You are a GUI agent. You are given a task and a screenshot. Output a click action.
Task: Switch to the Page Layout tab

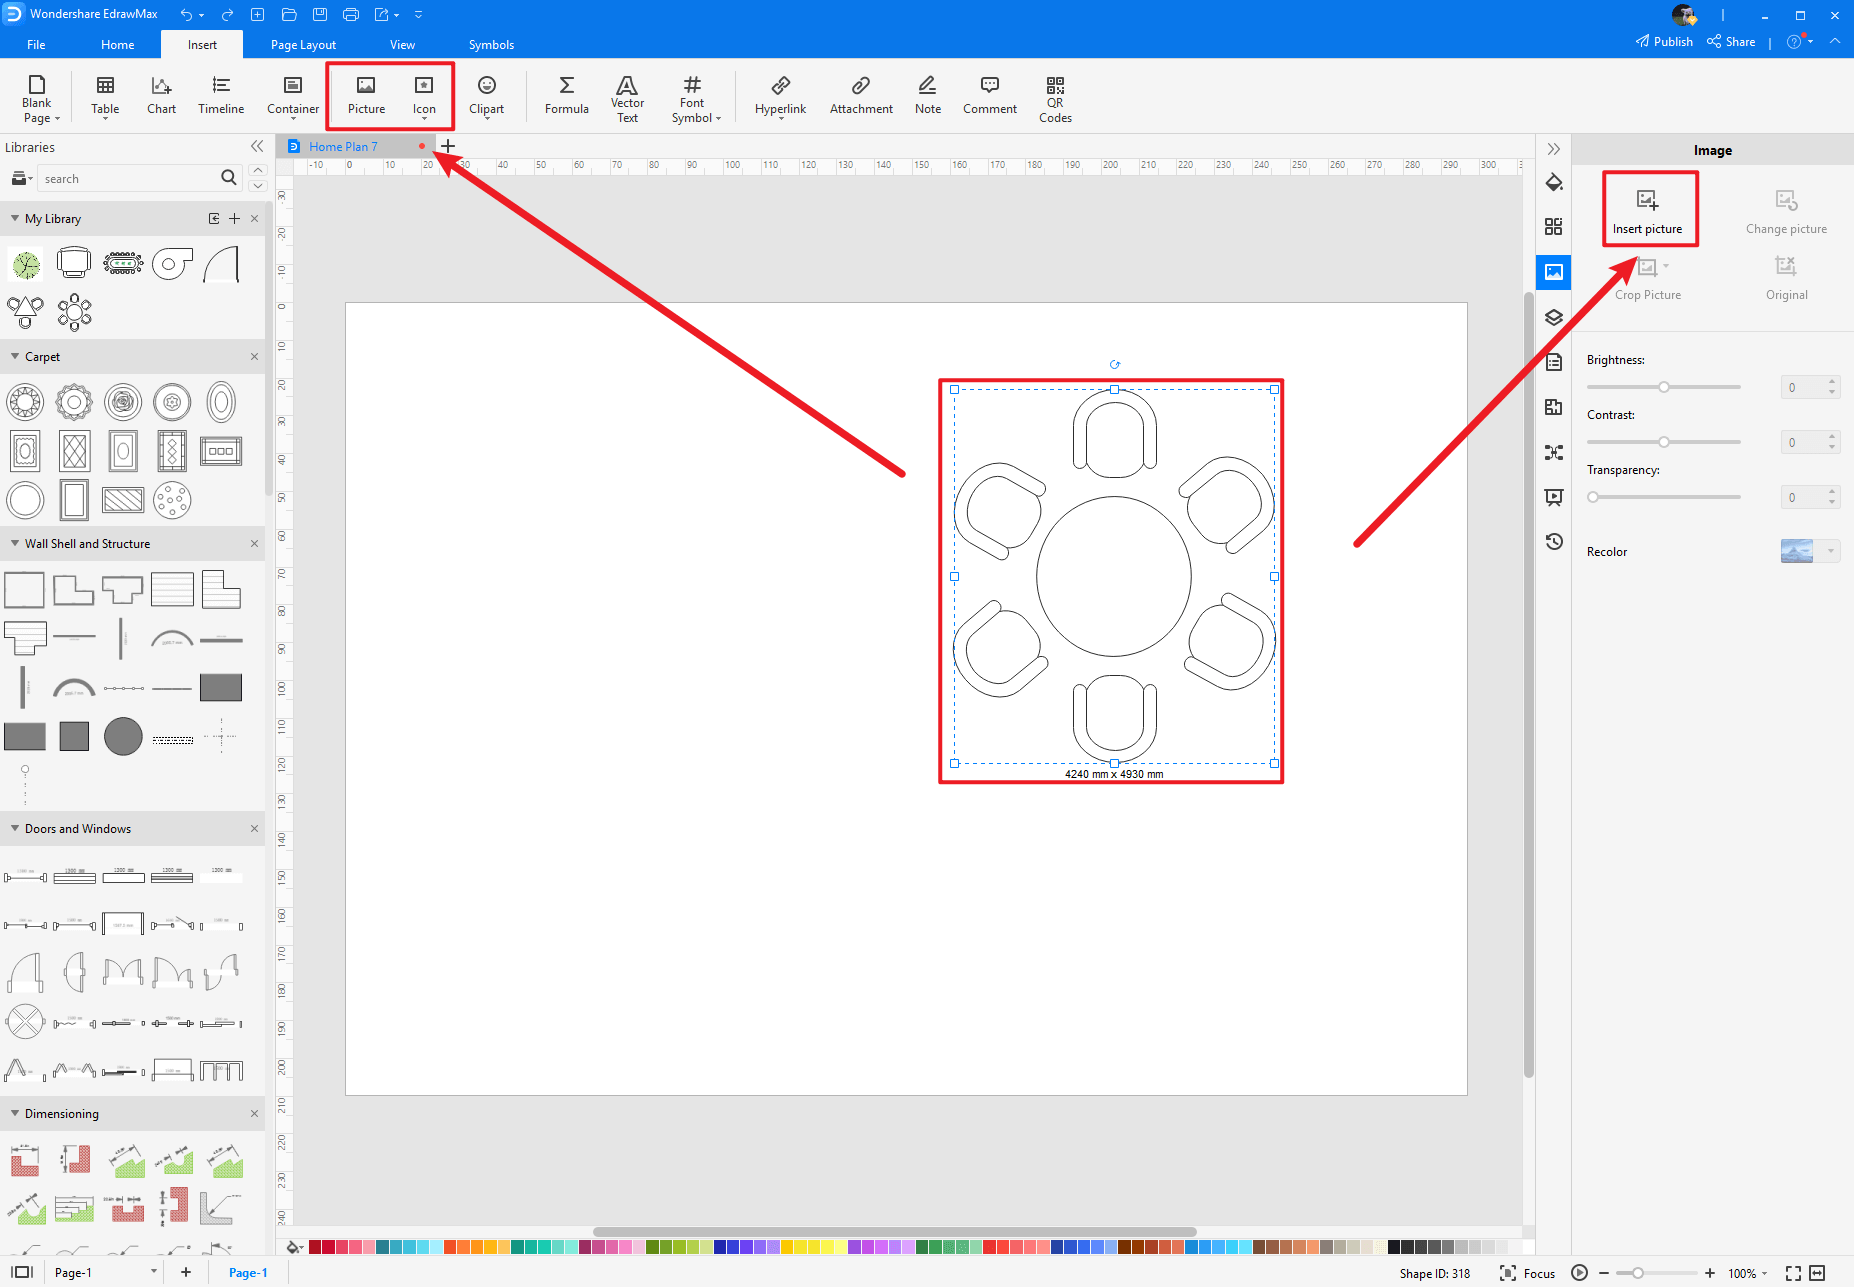(303, 45)
